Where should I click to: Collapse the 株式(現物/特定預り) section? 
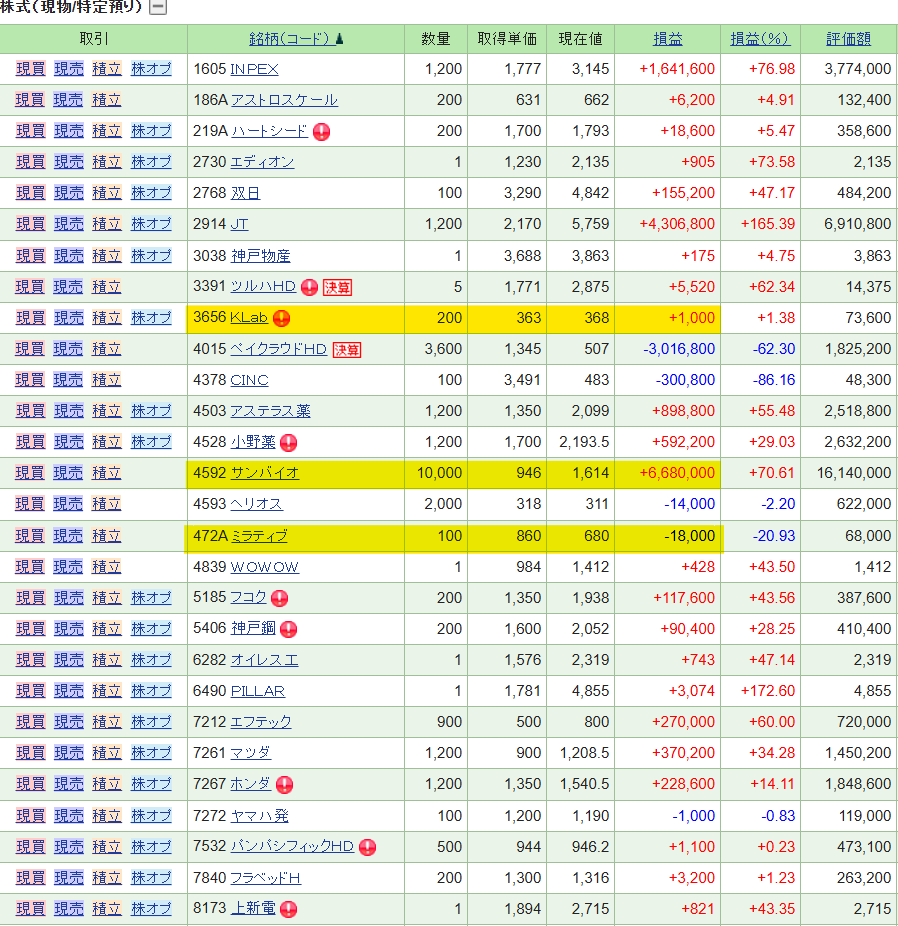pyautogui.click(x=158, y=8)
